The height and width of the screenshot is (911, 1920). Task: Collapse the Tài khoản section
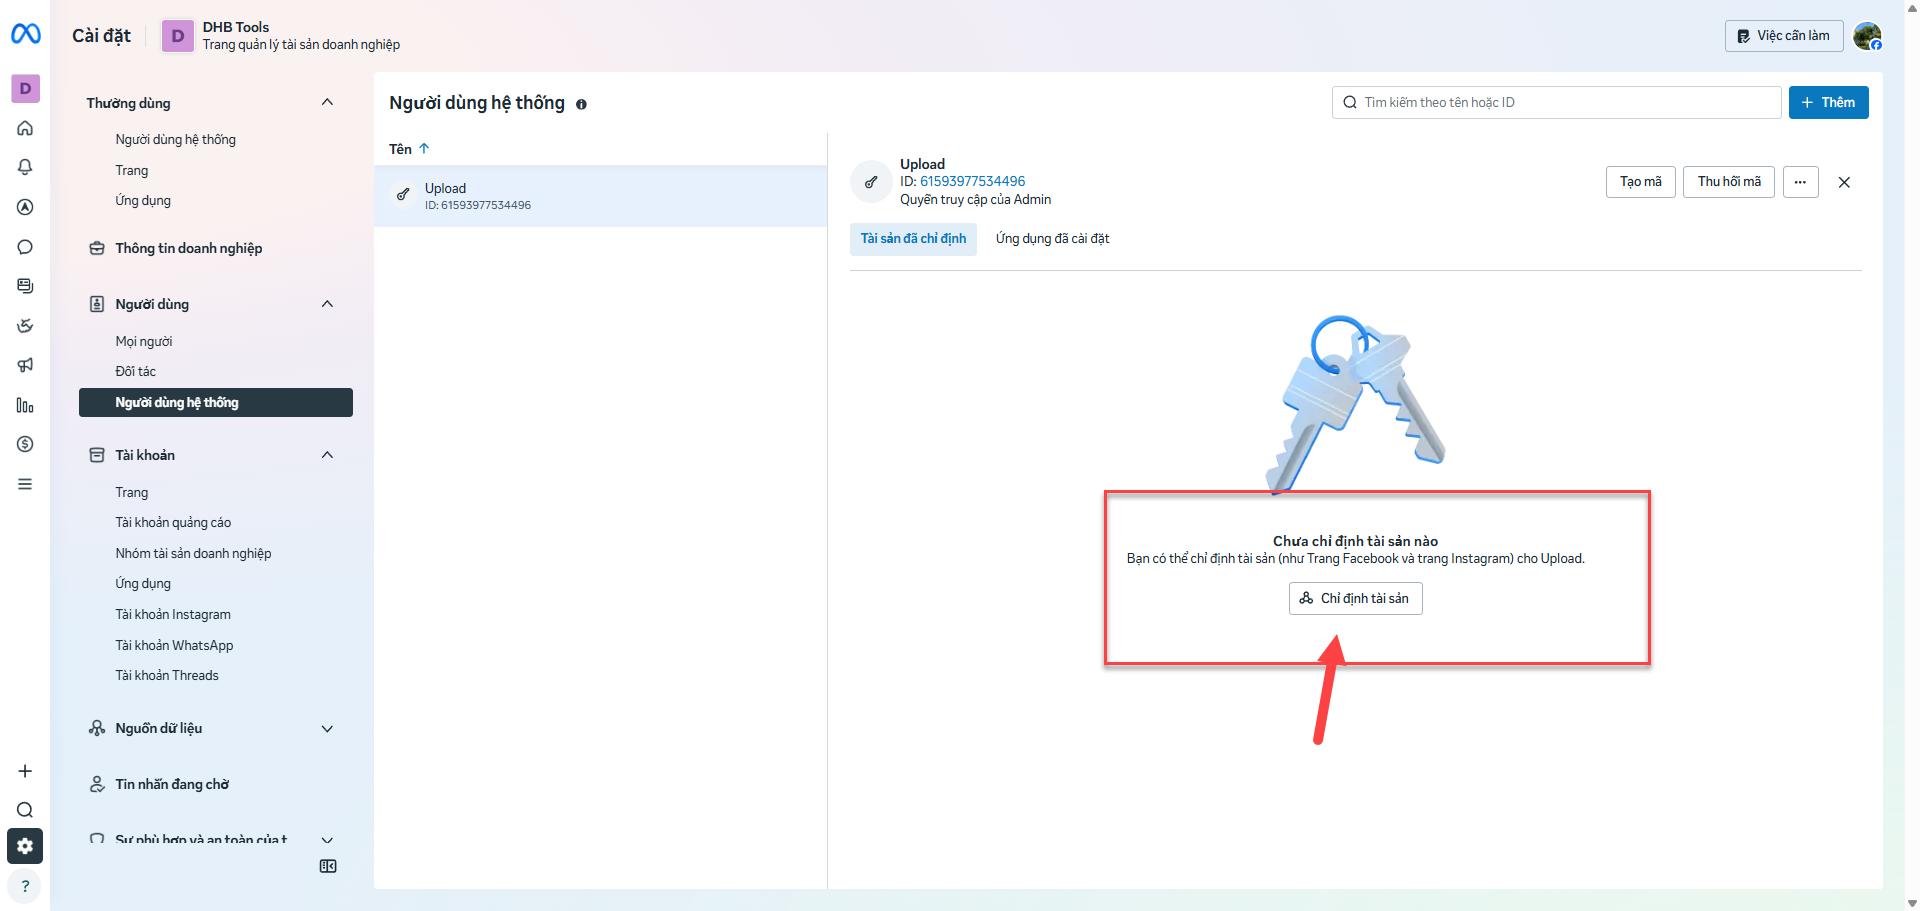tap(327, 455)
